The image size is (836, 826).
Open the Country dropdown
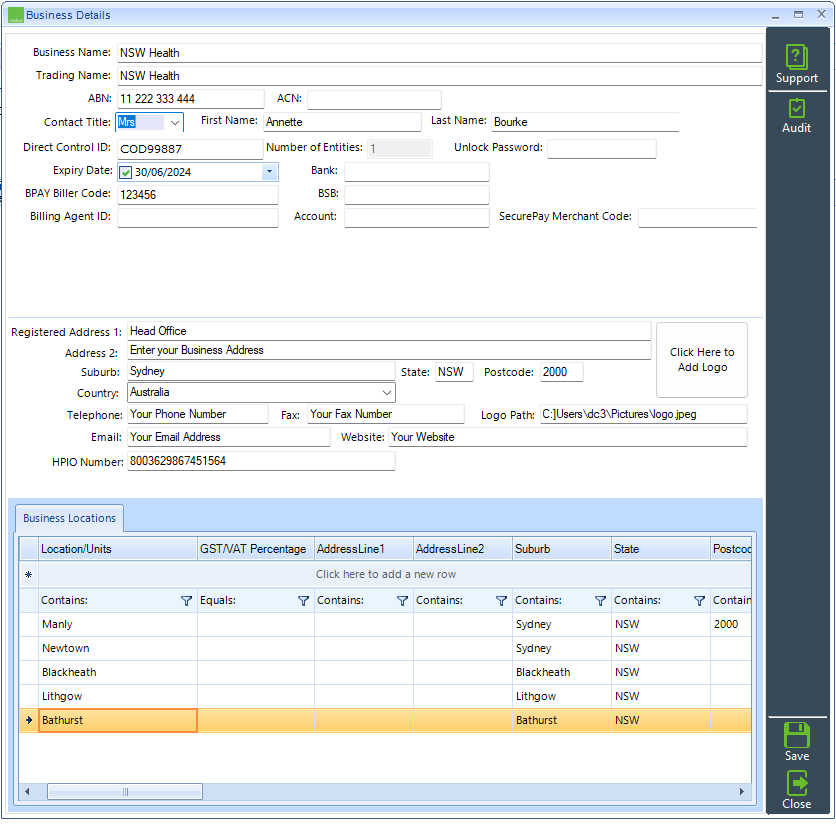(x=386, y=393)
